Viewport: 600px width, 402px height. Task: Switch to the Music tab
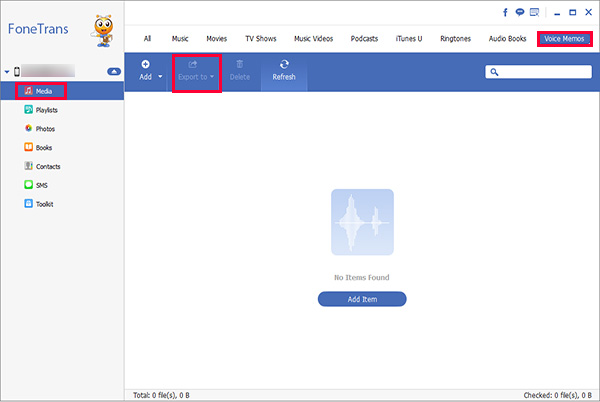180,39
